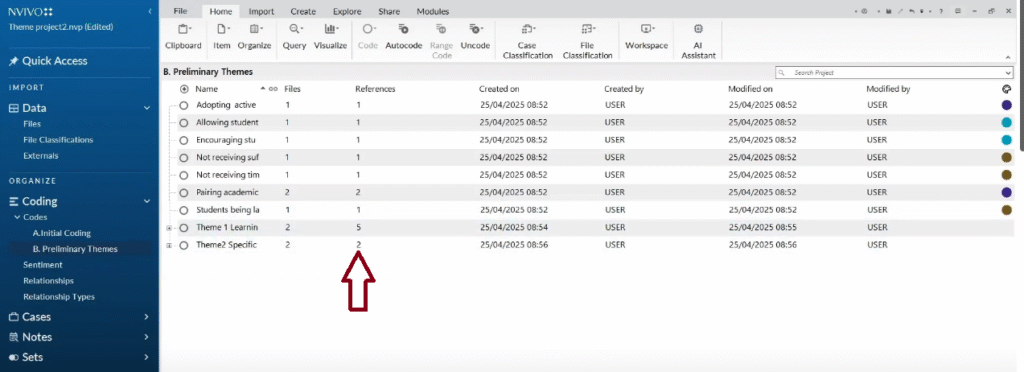Click the feedback chat icon in title bar
The height and width of the screenshot is (372, 1024).
(x=957, y=11)
